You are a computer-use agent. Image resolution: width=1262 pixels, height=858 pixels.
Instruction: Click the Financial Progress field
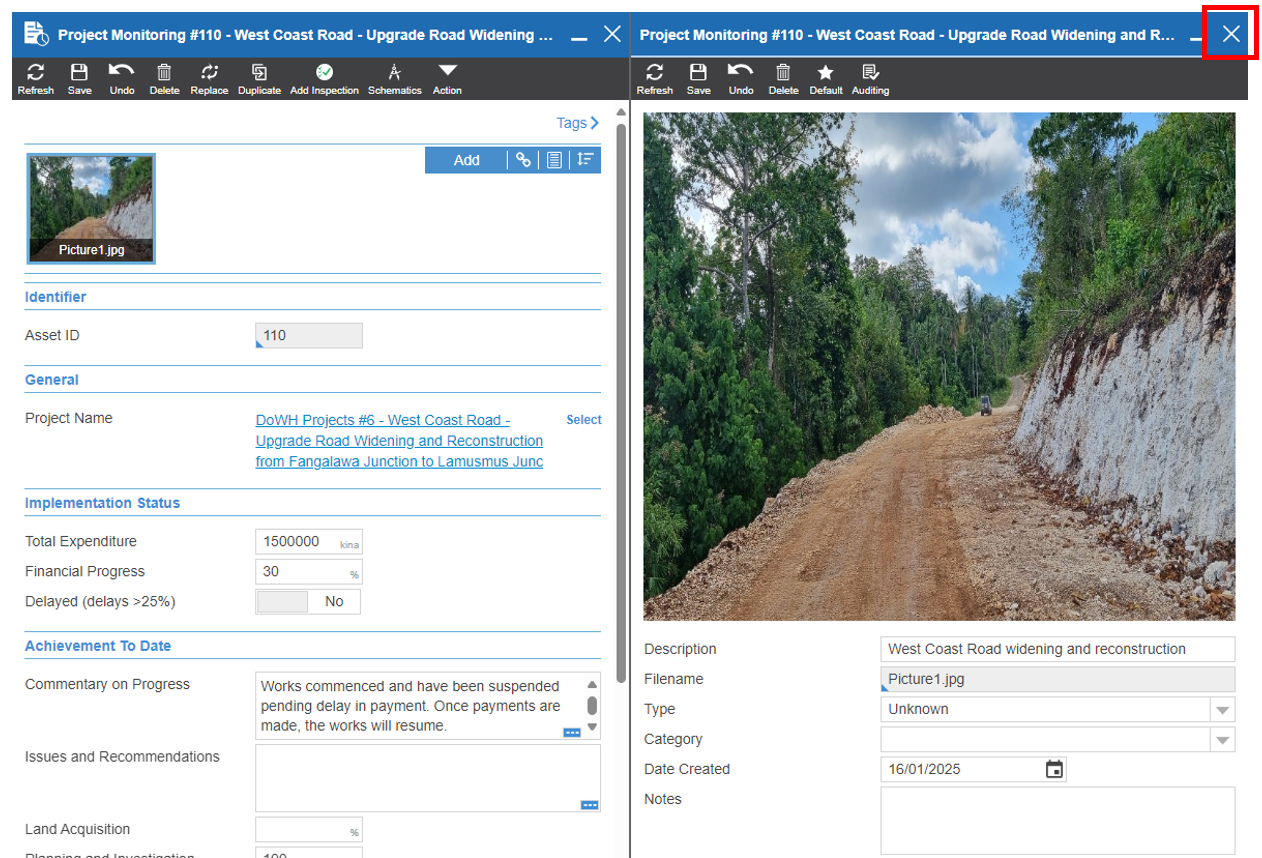[x=309, y=572]
